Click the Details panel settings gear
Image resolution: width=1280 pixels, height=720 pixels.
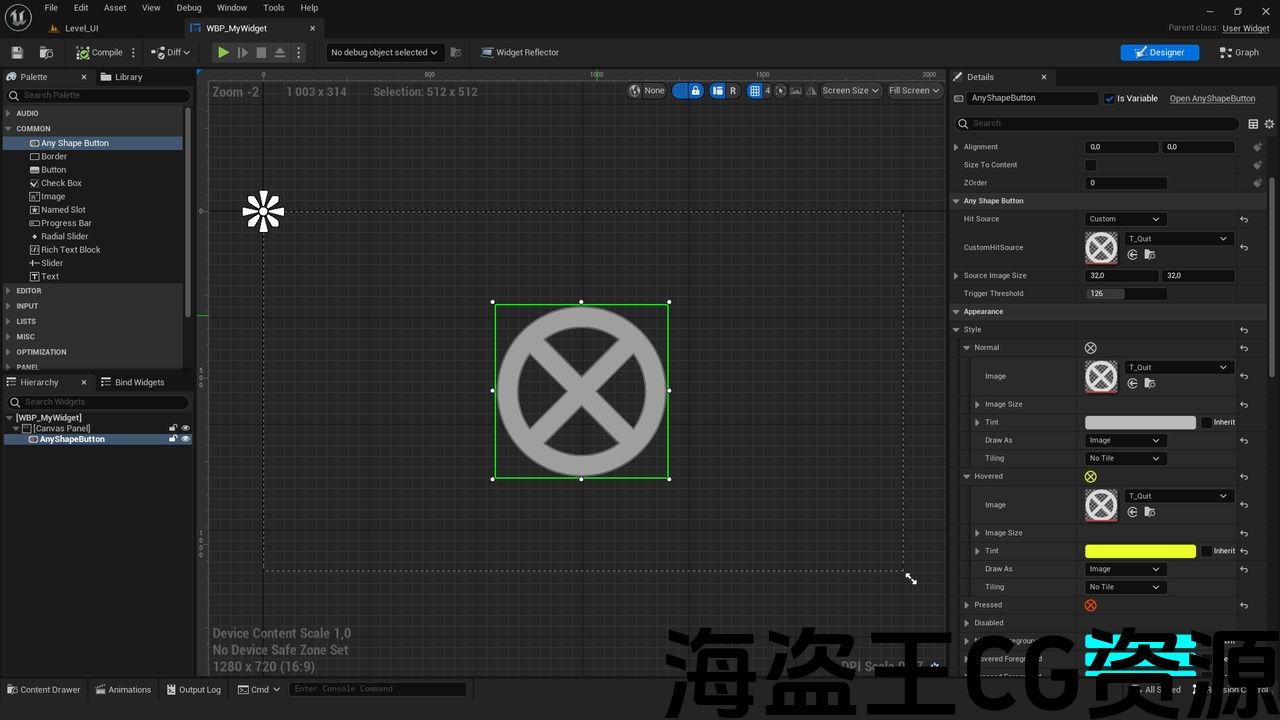tap(1270, 124)
